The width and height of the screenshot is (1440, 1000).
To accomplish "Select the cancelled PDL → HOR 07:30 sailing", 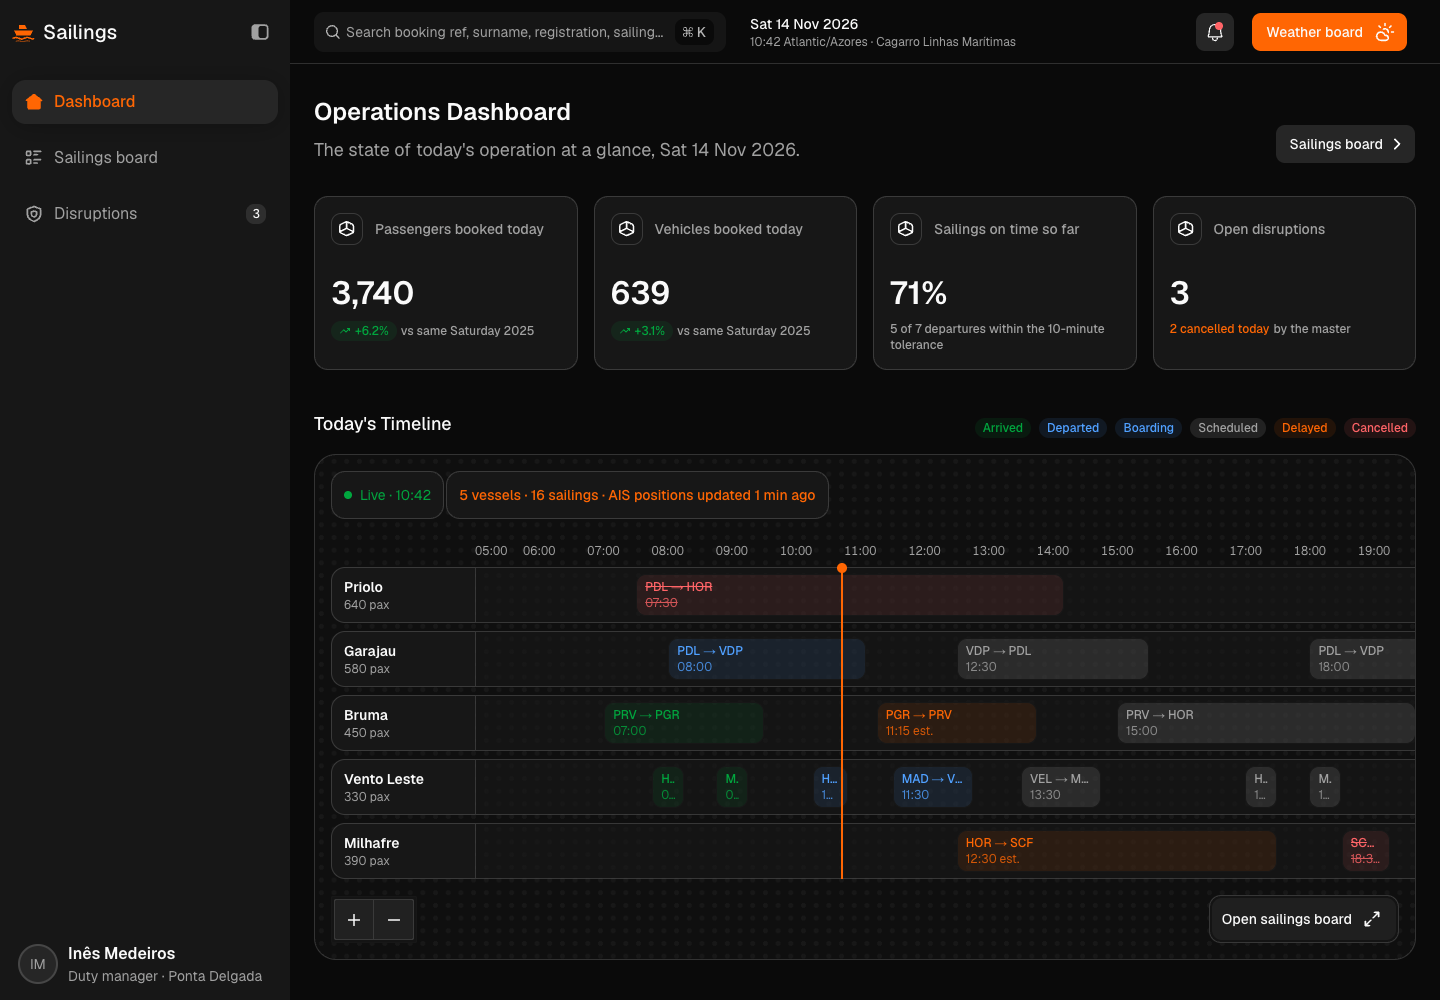I will (x=850, y=595).
